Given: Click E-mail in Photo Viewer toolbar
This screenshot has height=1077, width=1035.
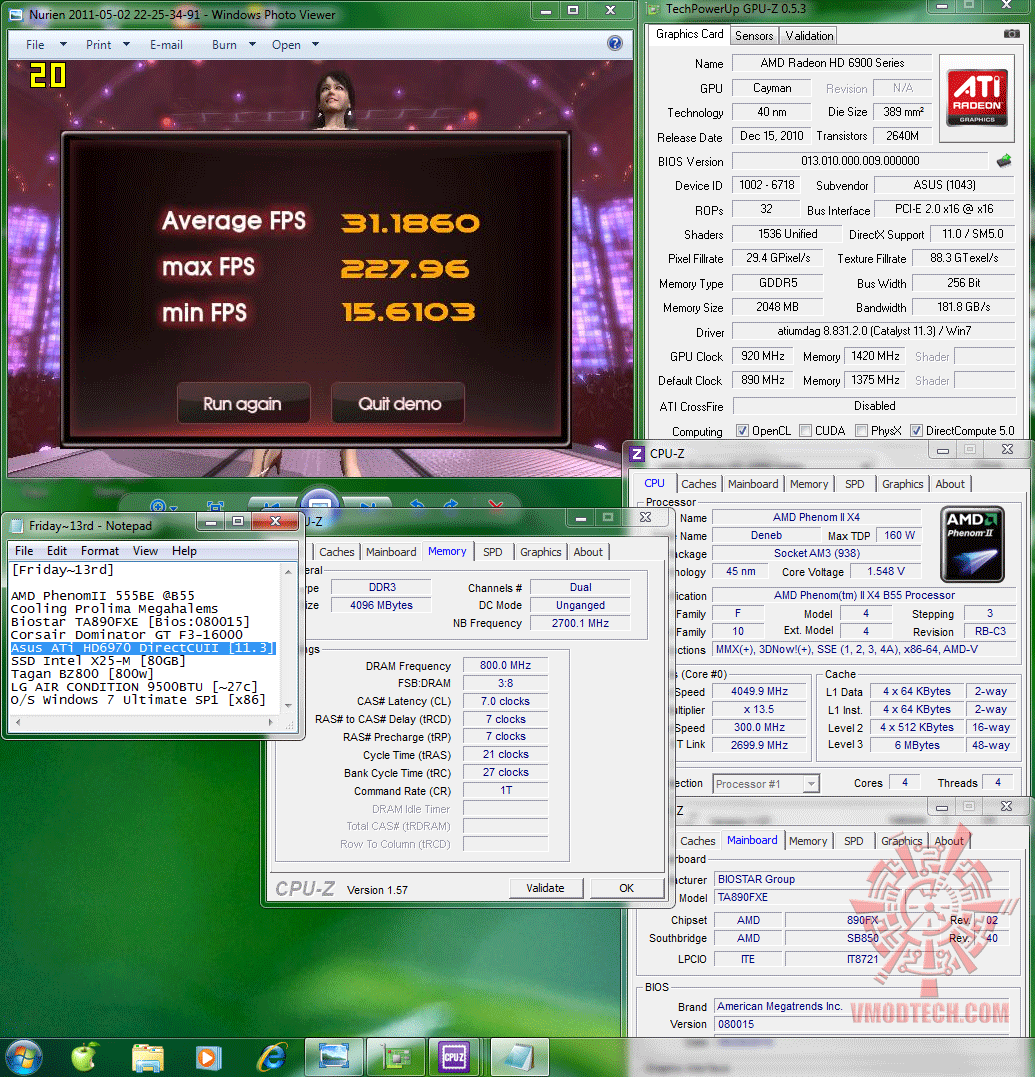Looking at the screenshot, I should pos(166,45).
